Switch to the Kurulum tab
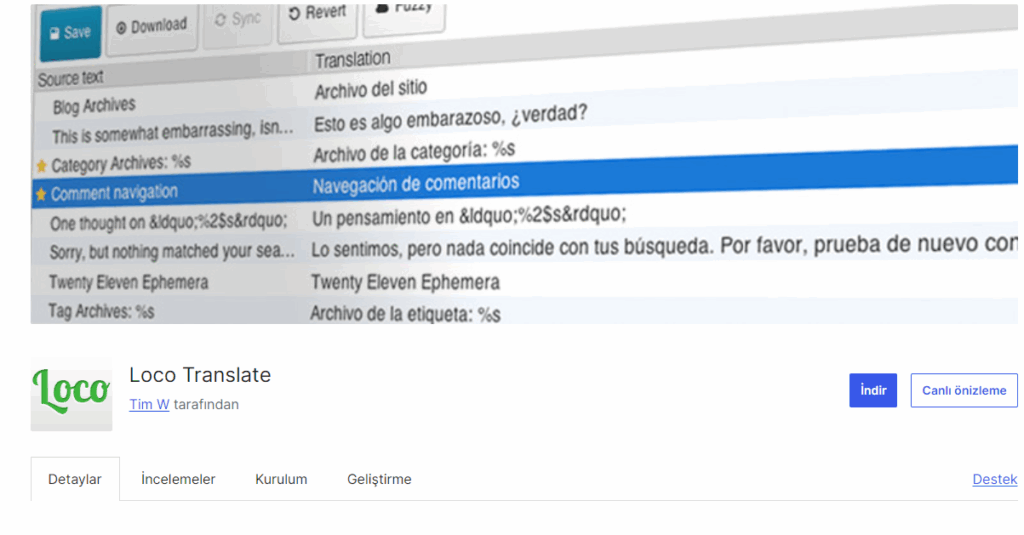The image size is (1024, 535). click(281, 479)
